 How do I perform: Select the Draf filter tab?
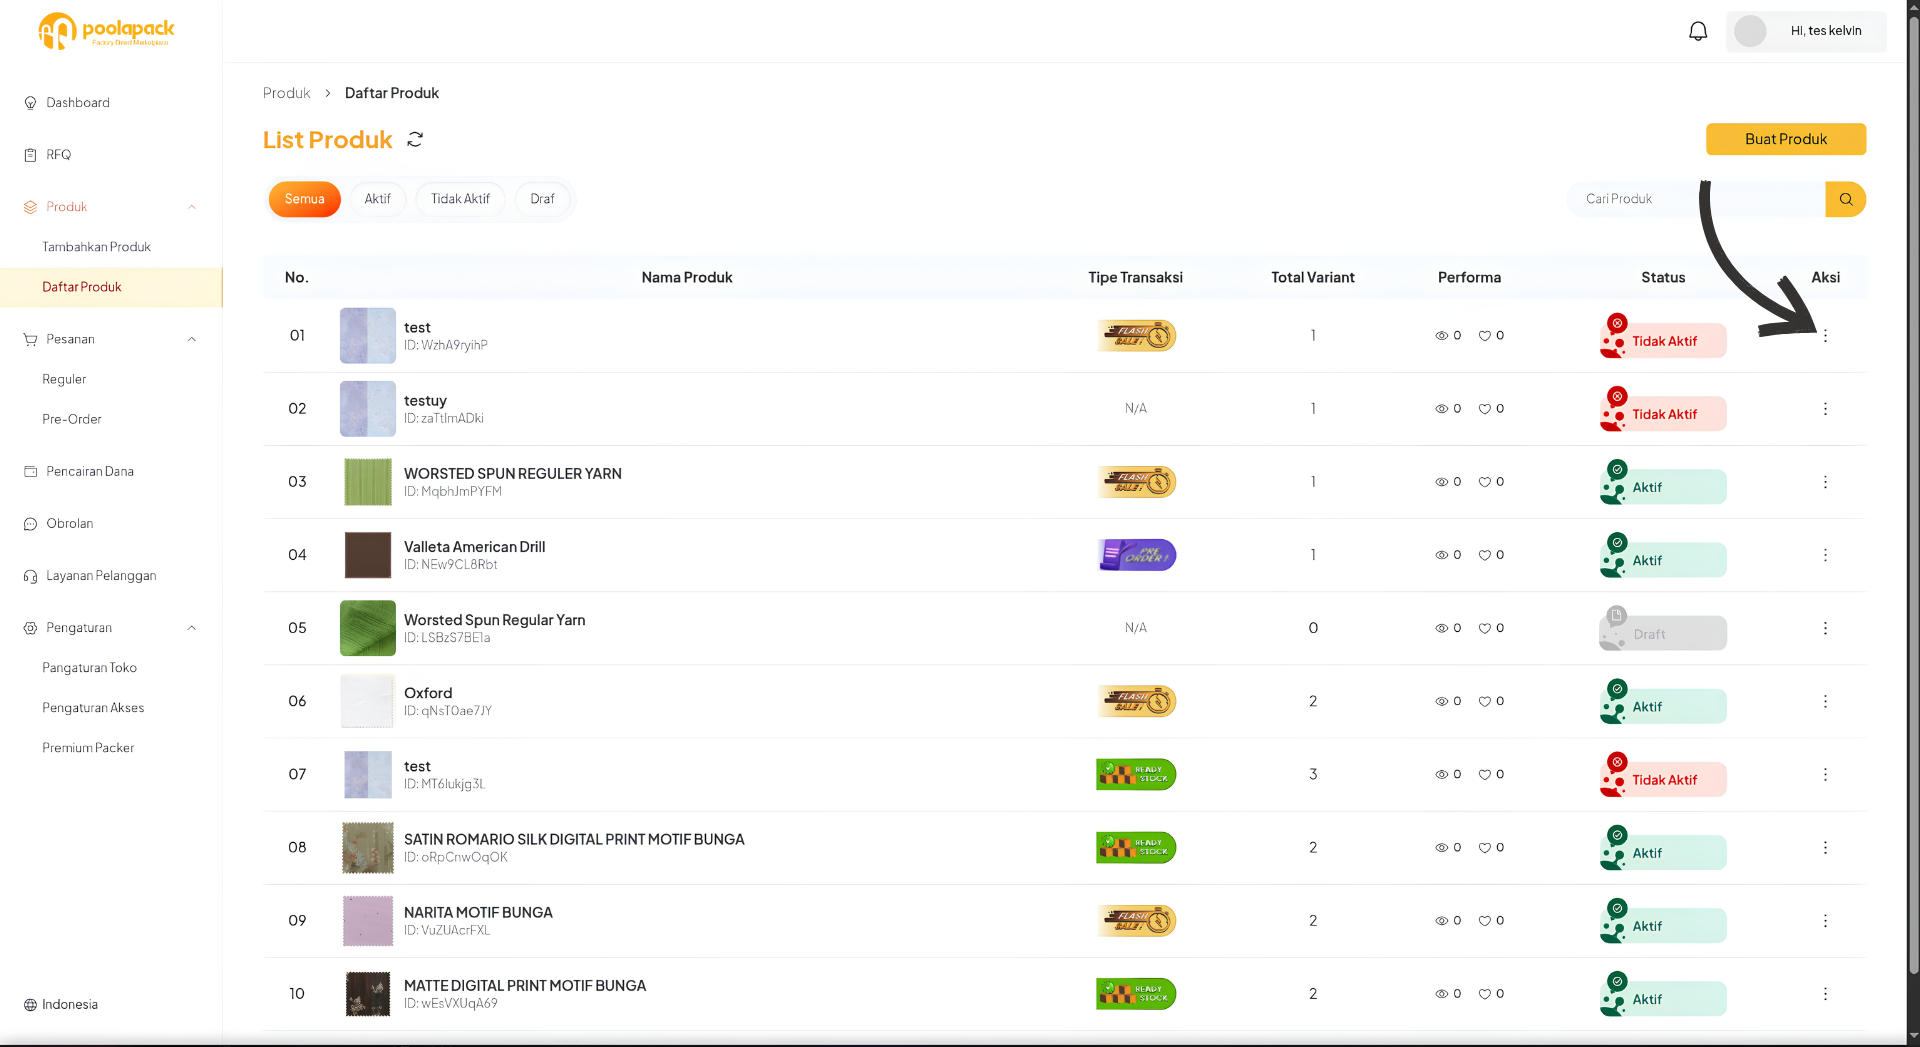click(x=542, y=199)
